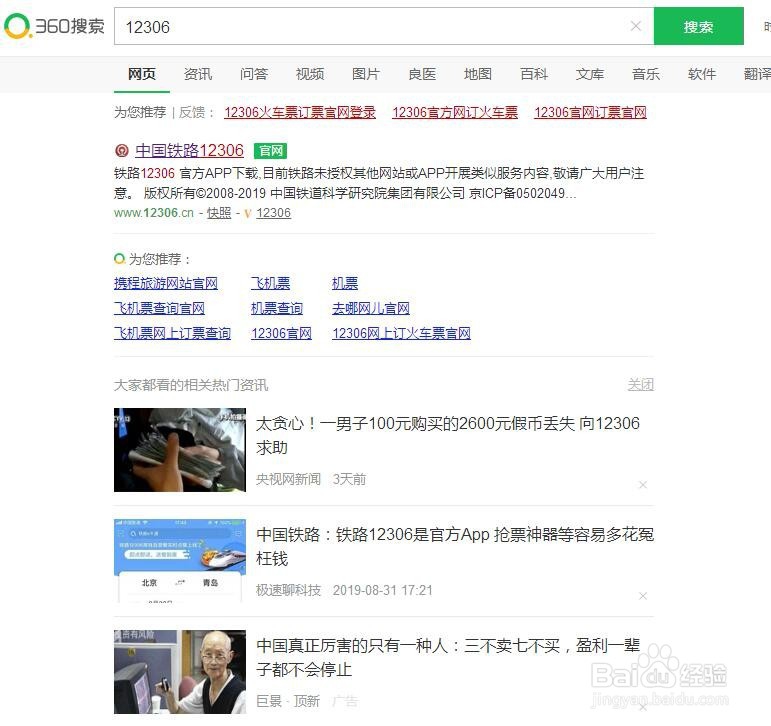Open the www.12306.cn URL
This screenshot has height=726, width=771.
(154, 213)
